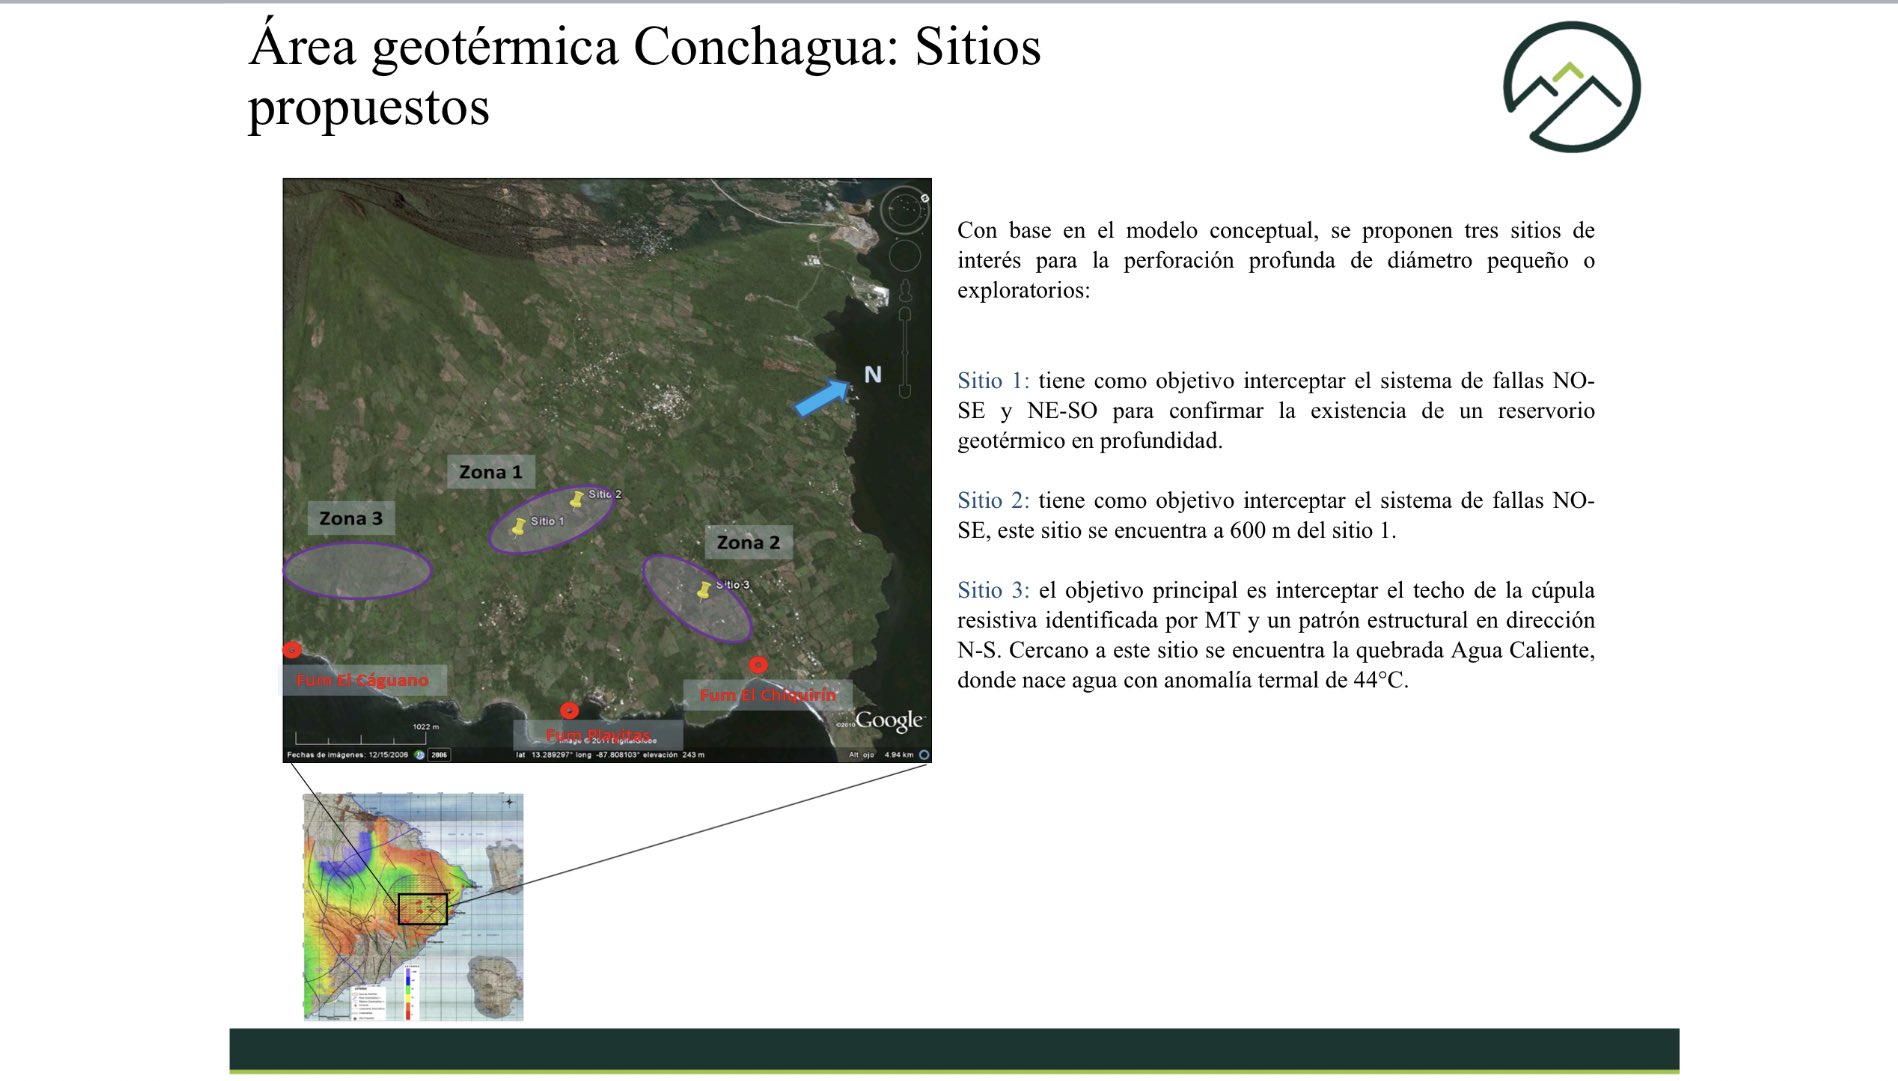The image size is (1898, 1081).
Task: Click the 'Sitio 3:' heading text
Action: pos(993,590)
